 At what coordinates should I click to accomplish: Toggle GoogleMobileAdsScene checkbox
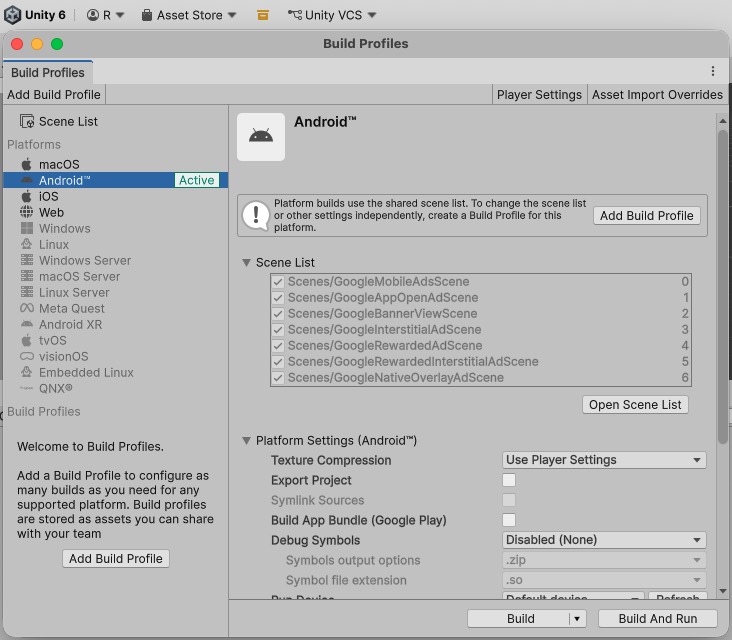point(278,281)
